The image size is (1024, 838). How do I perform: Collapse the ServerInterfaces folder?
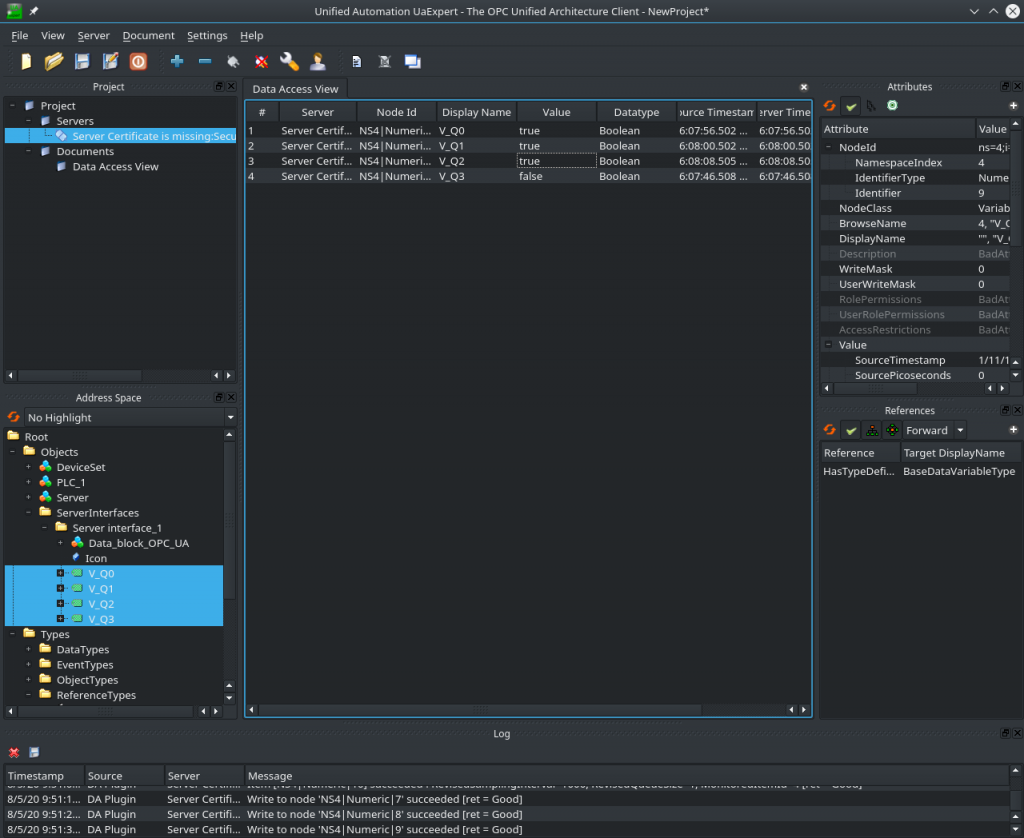(x=28, y=513)
